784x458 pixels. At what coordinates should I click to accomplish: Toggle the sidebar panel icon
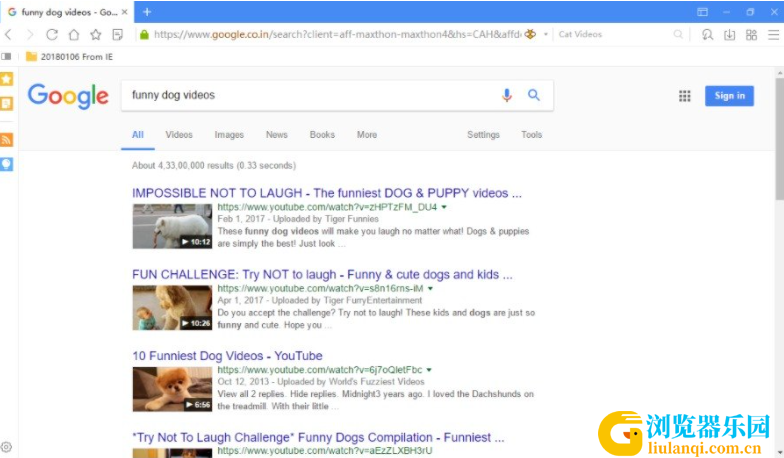[x=6, y=56]
